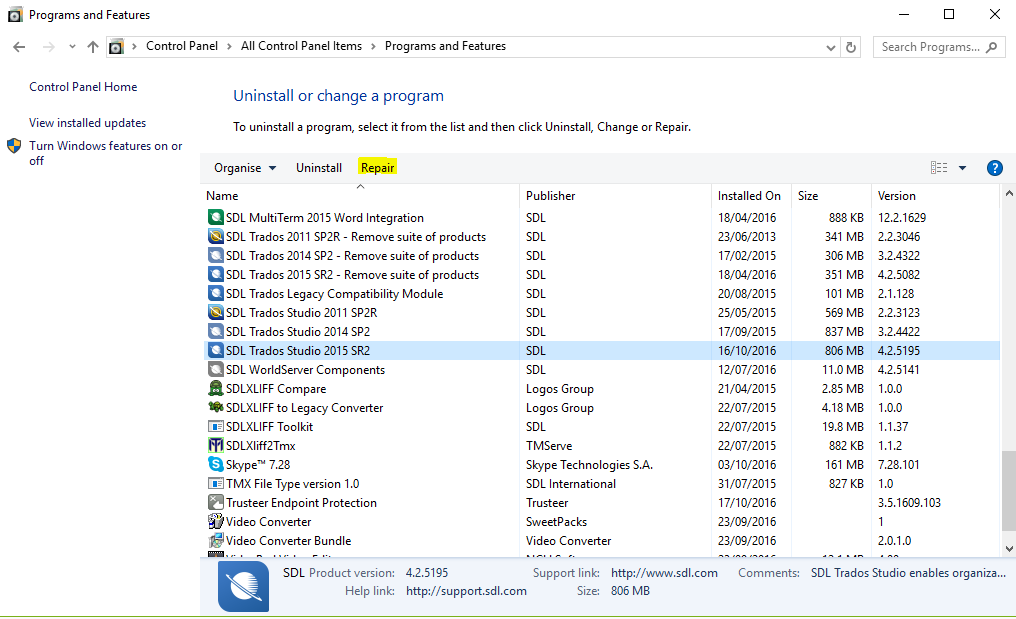The width and height of the screenshot is (1016, 619).
Task: Navigate to Control Panel breadcrumb
Action: (182, 46)
